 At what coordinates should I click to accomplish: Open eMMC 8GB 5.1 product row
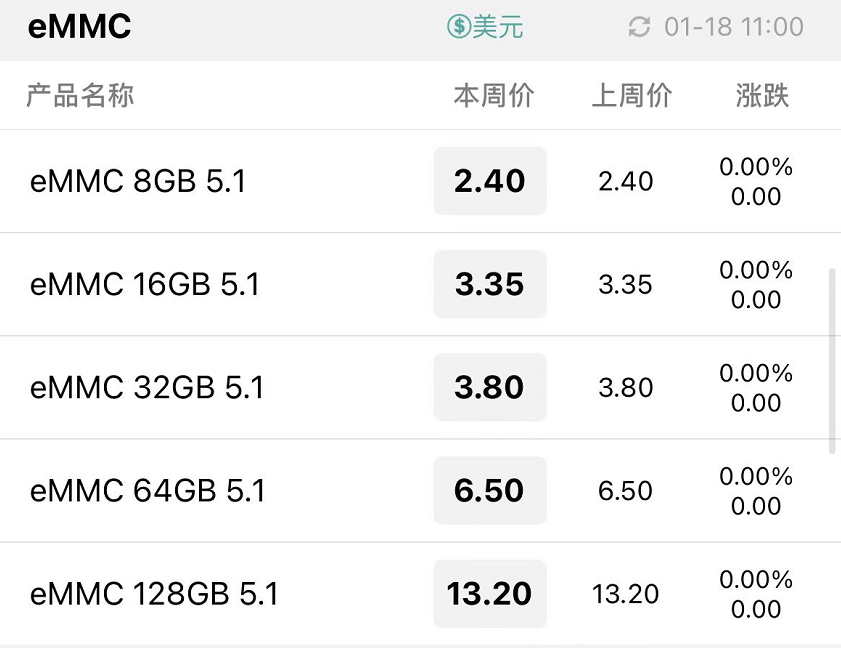point(420,181)
